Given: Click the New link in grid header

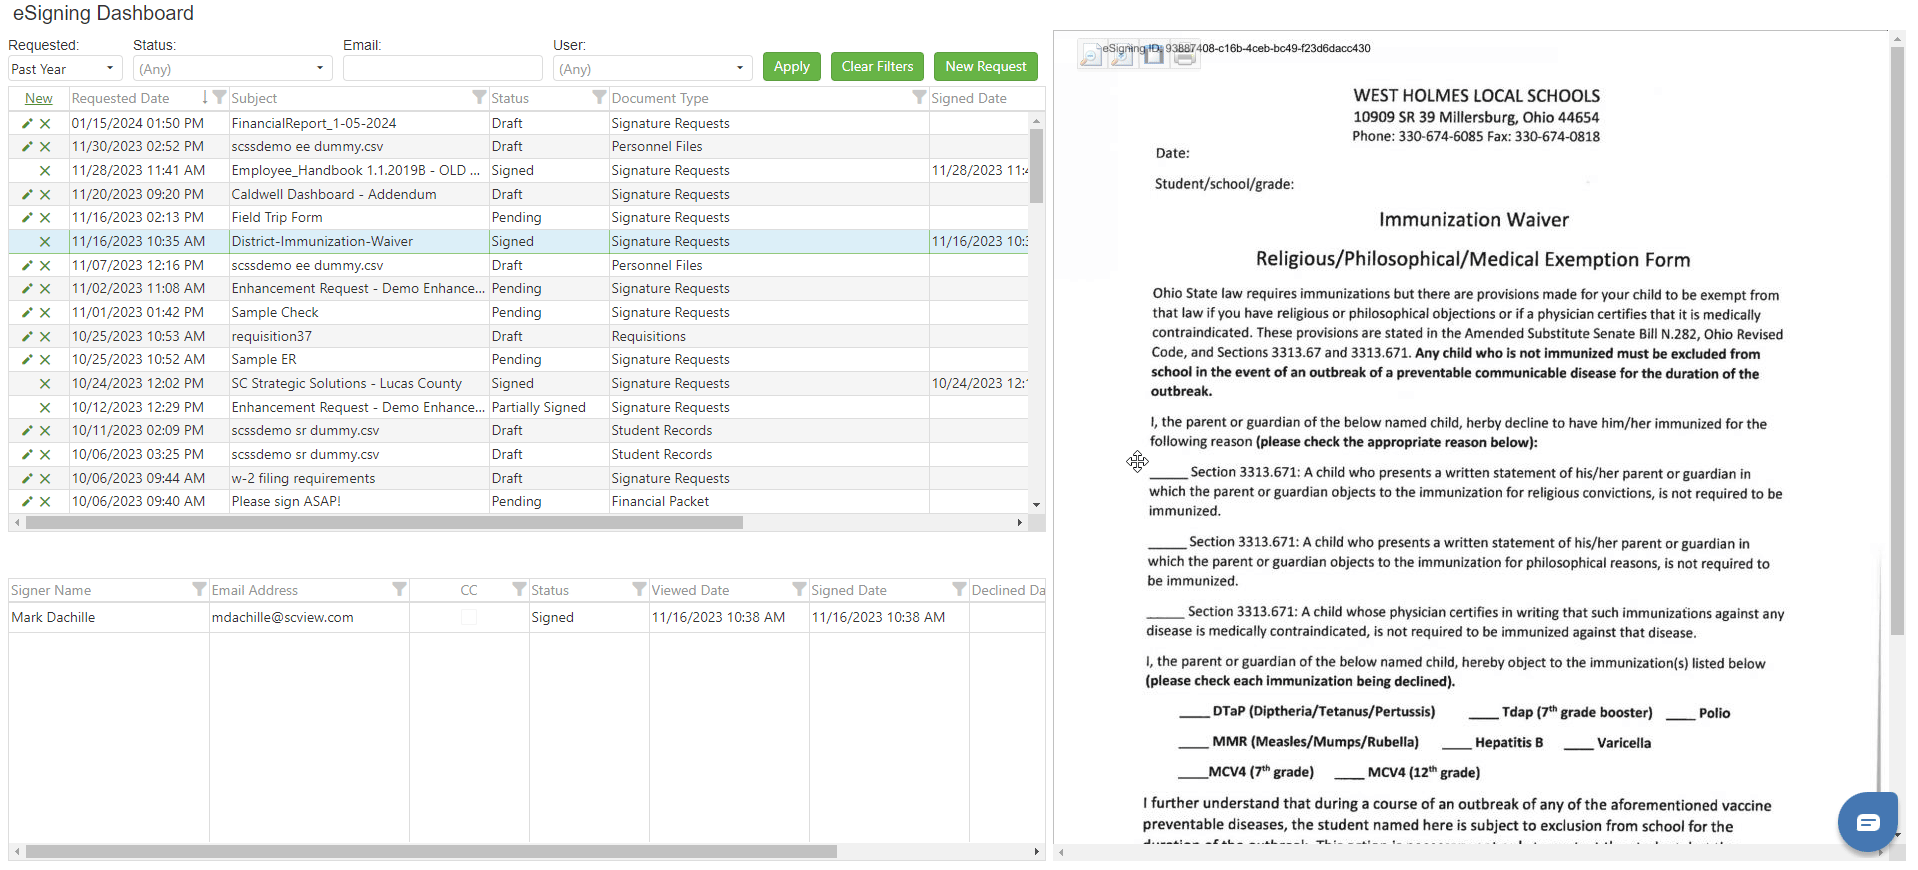Looking at the screenshot, I should [x=39, y=98].
